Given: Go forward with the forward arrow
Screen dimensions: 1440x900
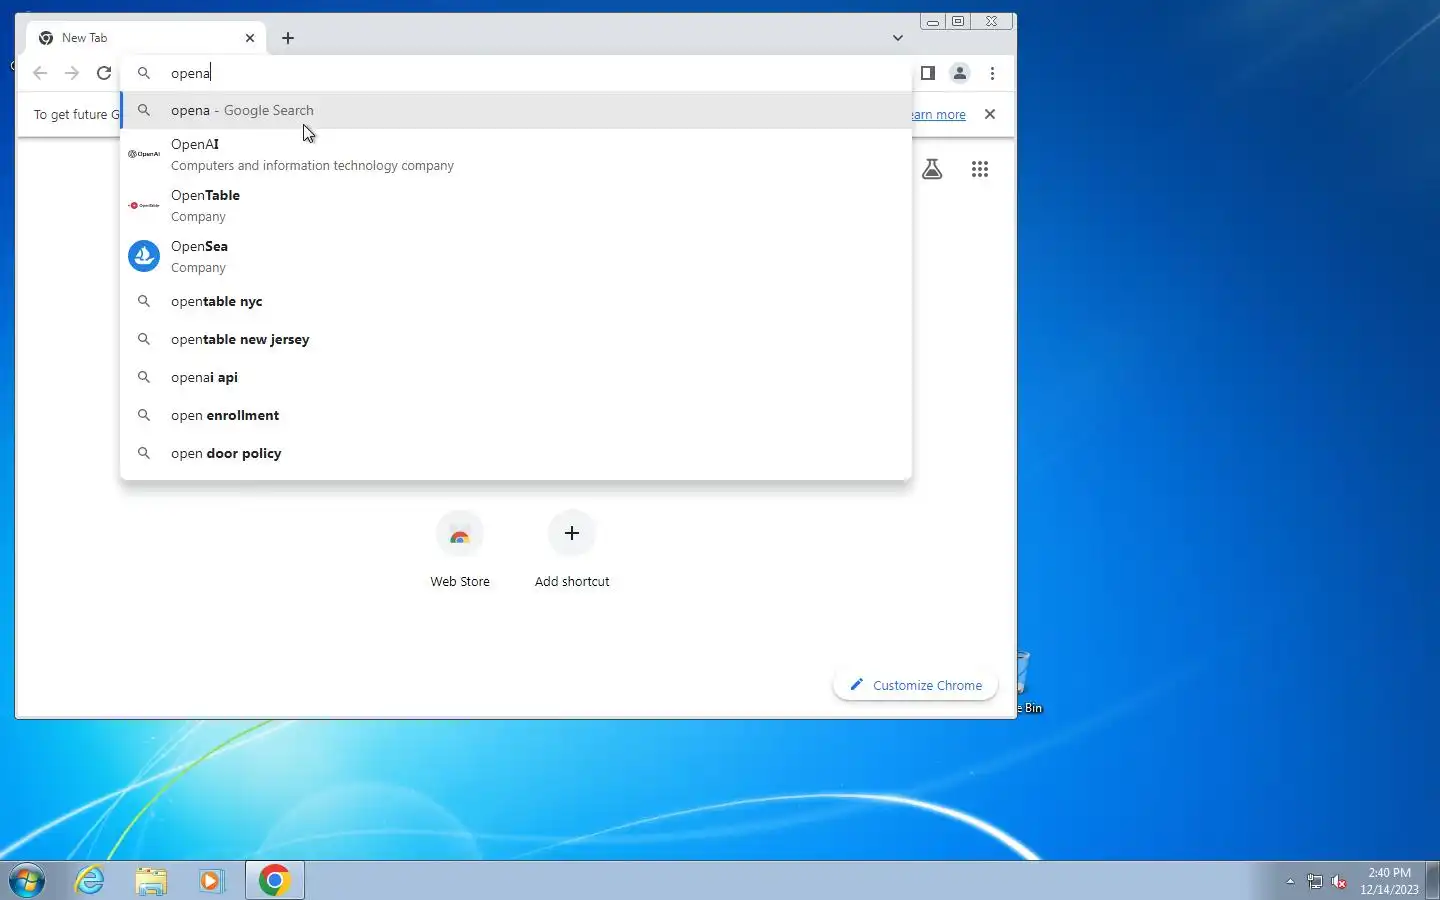Looking at the screenshot, I should pos(72,73).
